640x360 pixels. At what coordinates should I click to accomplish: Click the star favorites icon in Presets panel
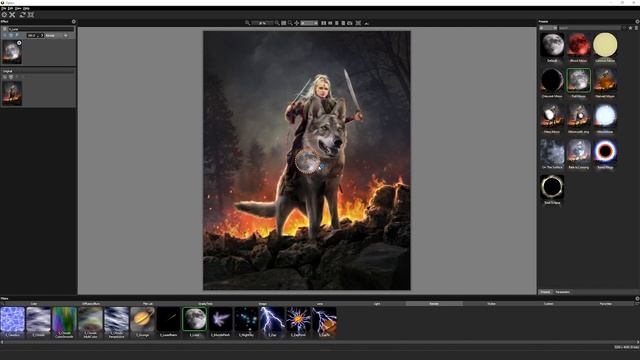tap(631, 28)
